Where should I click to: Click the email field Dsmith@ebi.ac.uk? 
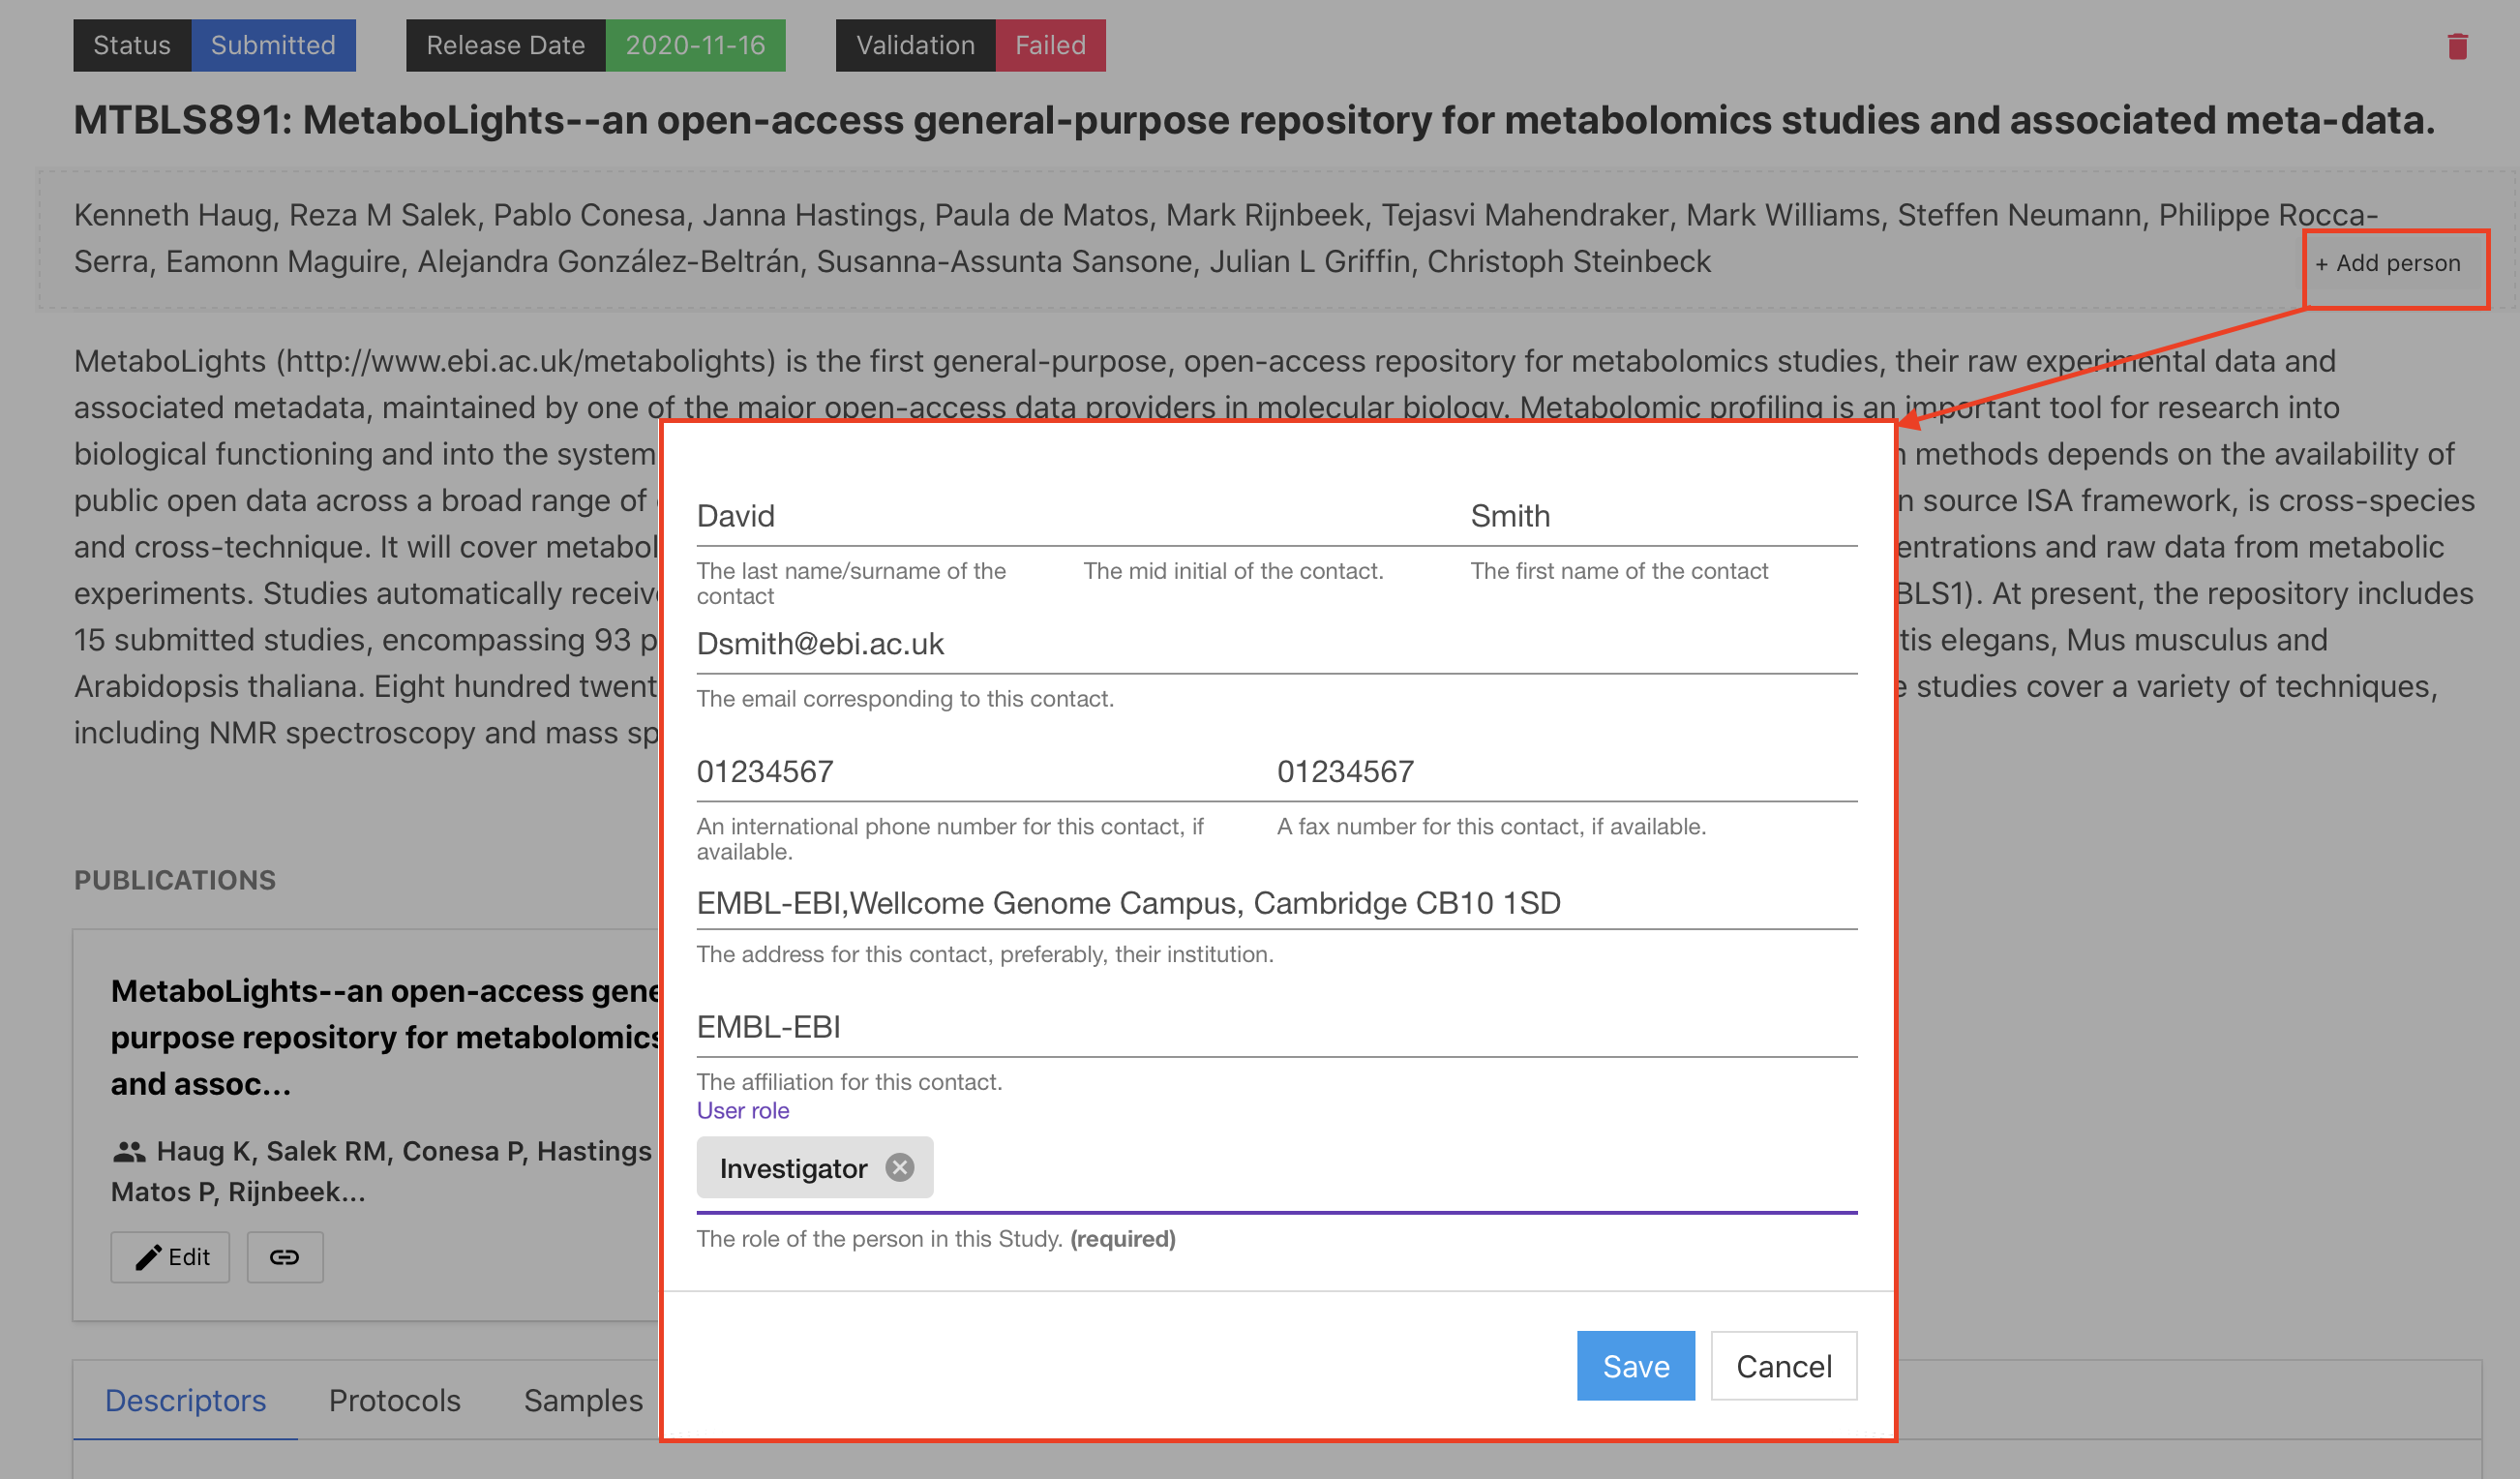pos(1277,644)
